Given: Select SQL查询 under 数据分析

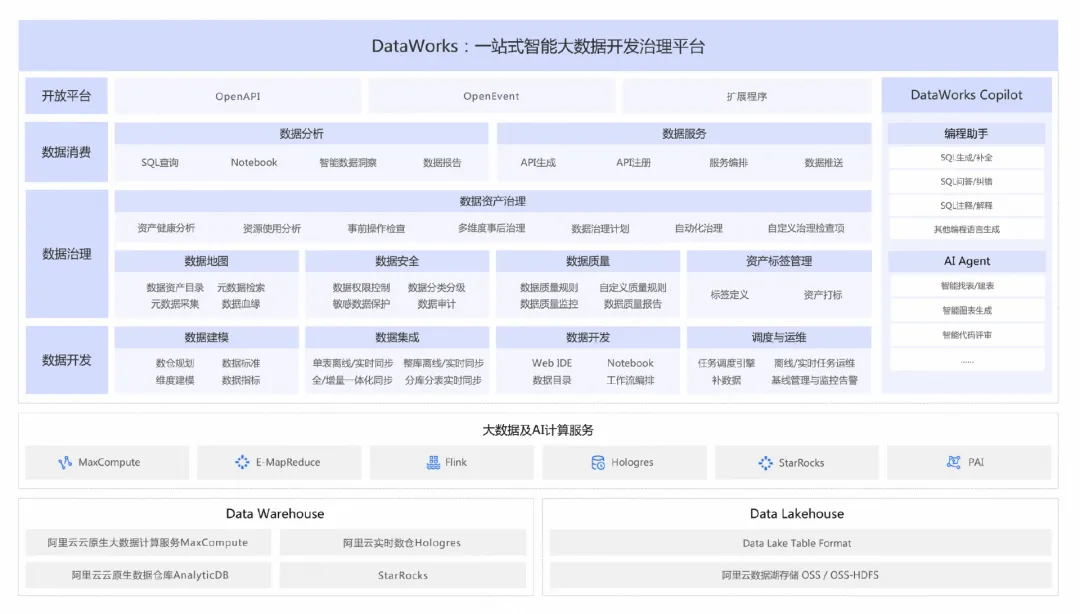Looking at the screenshot, I should 160,163.
